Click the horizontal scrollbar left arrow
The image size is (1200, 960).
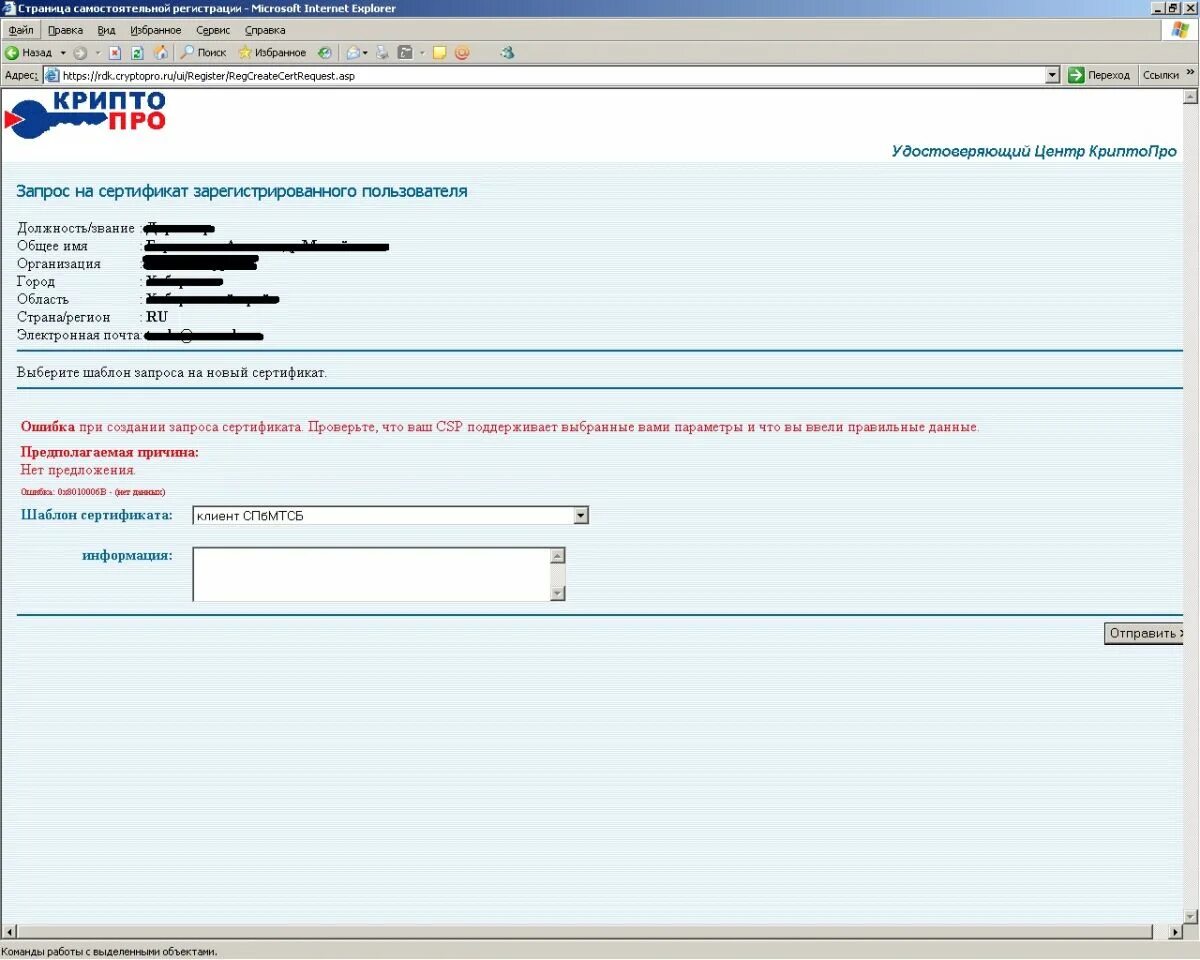coord(9,932)
